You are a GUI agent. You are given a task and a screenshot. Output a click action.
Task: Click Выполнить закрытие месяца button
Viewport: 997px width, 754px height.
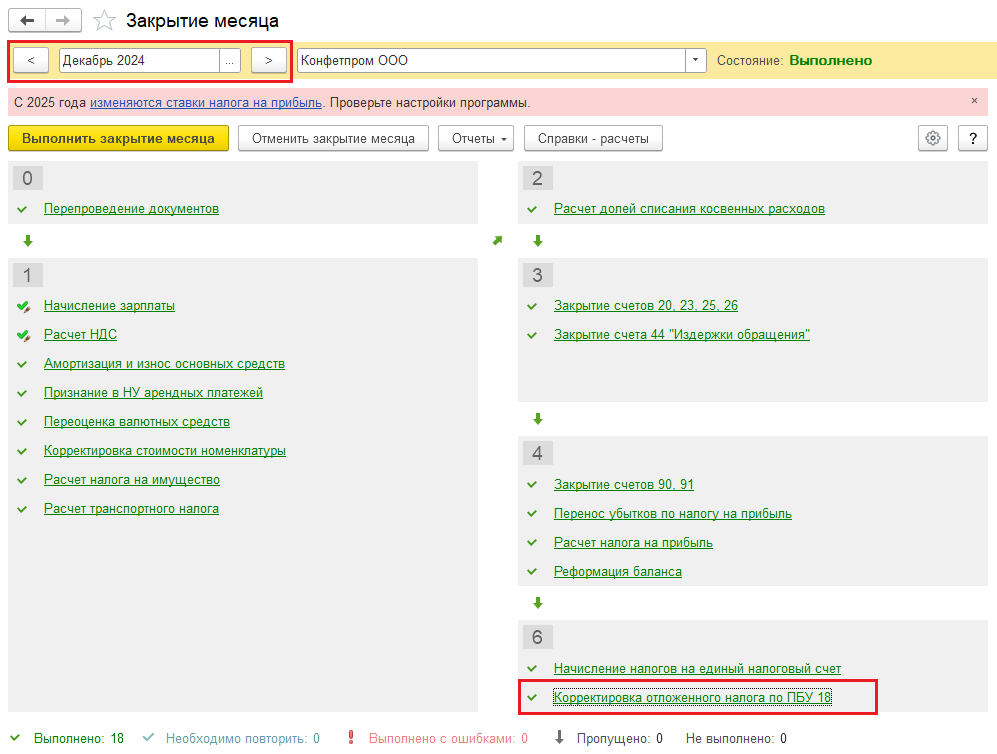pos(118,138)
